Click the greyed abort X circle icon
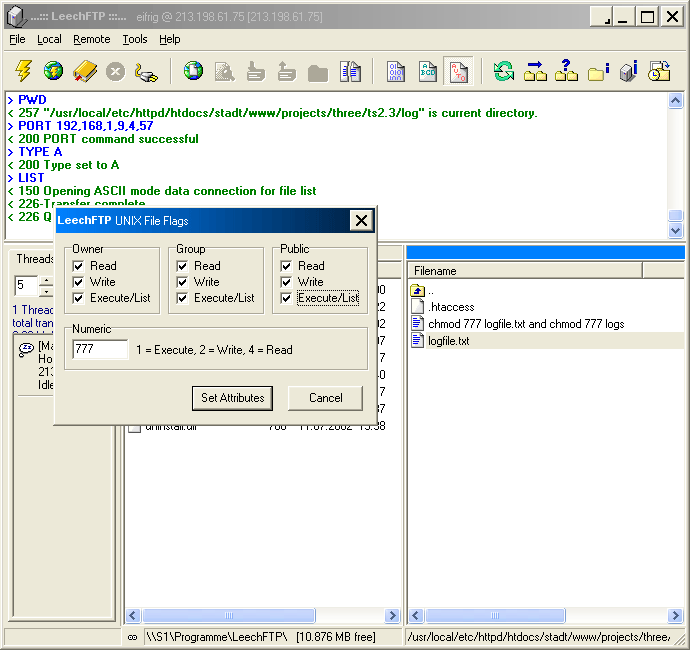This screenshot has width=690, height=650. click(115, 71)
